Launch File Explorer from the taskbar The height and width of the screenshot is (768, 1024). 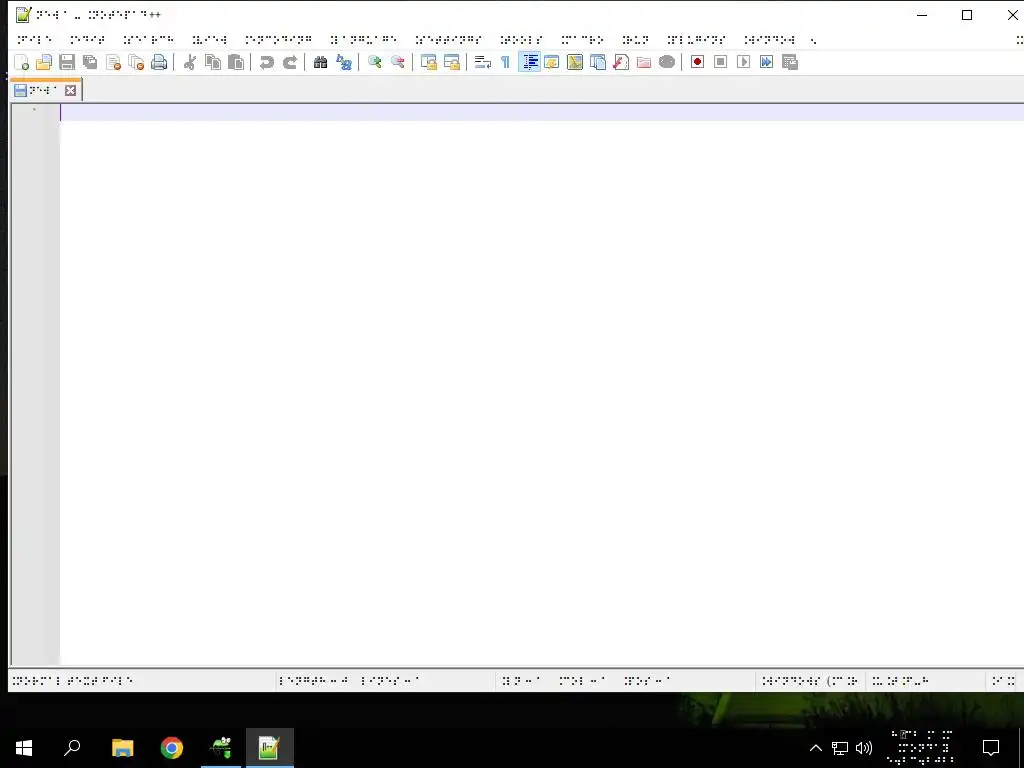122,748
